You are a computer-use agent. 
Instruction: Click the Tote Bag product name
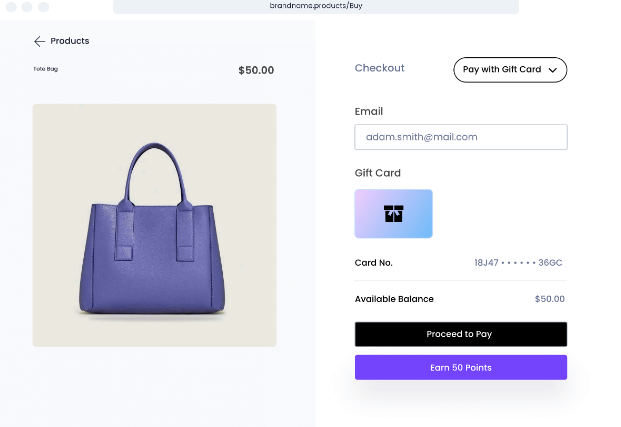point(46,69)
